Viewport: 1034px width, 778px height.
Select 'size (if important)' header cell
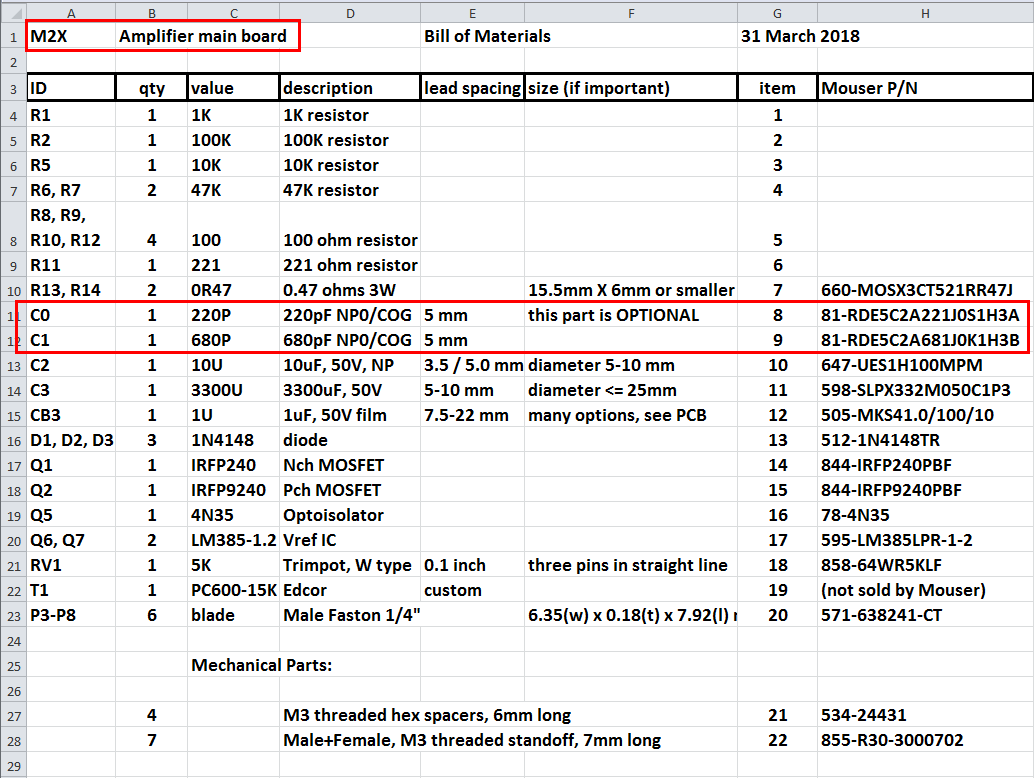click(631, 88)
